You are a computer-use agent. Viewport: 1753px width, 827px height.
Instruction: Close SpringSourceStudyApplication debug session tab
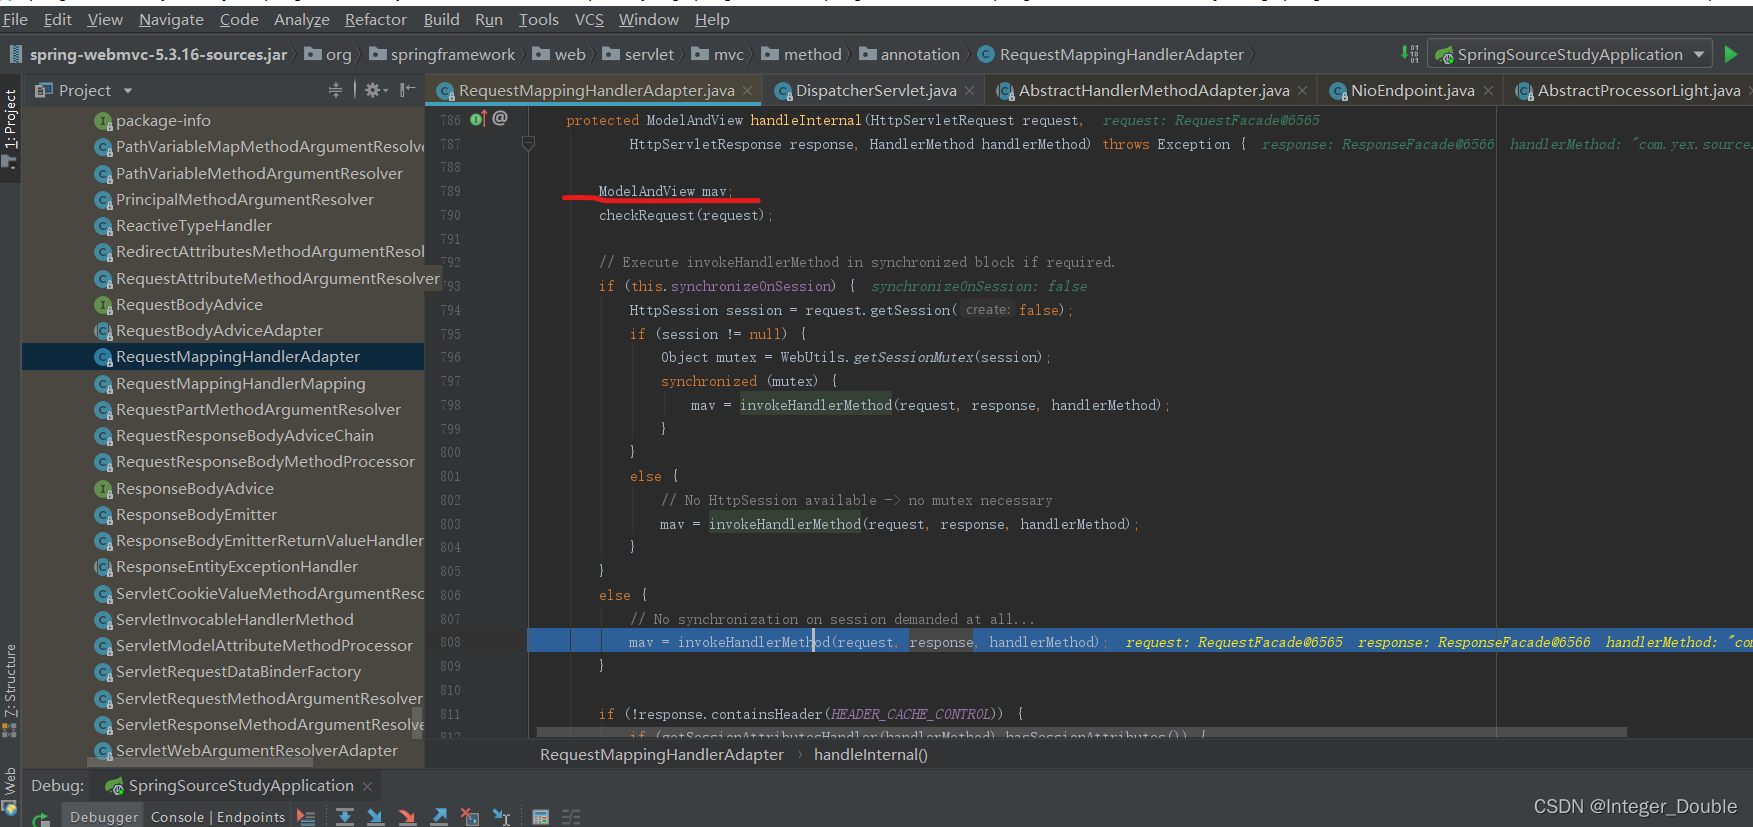pyautogui.click(x=367, y=786)
